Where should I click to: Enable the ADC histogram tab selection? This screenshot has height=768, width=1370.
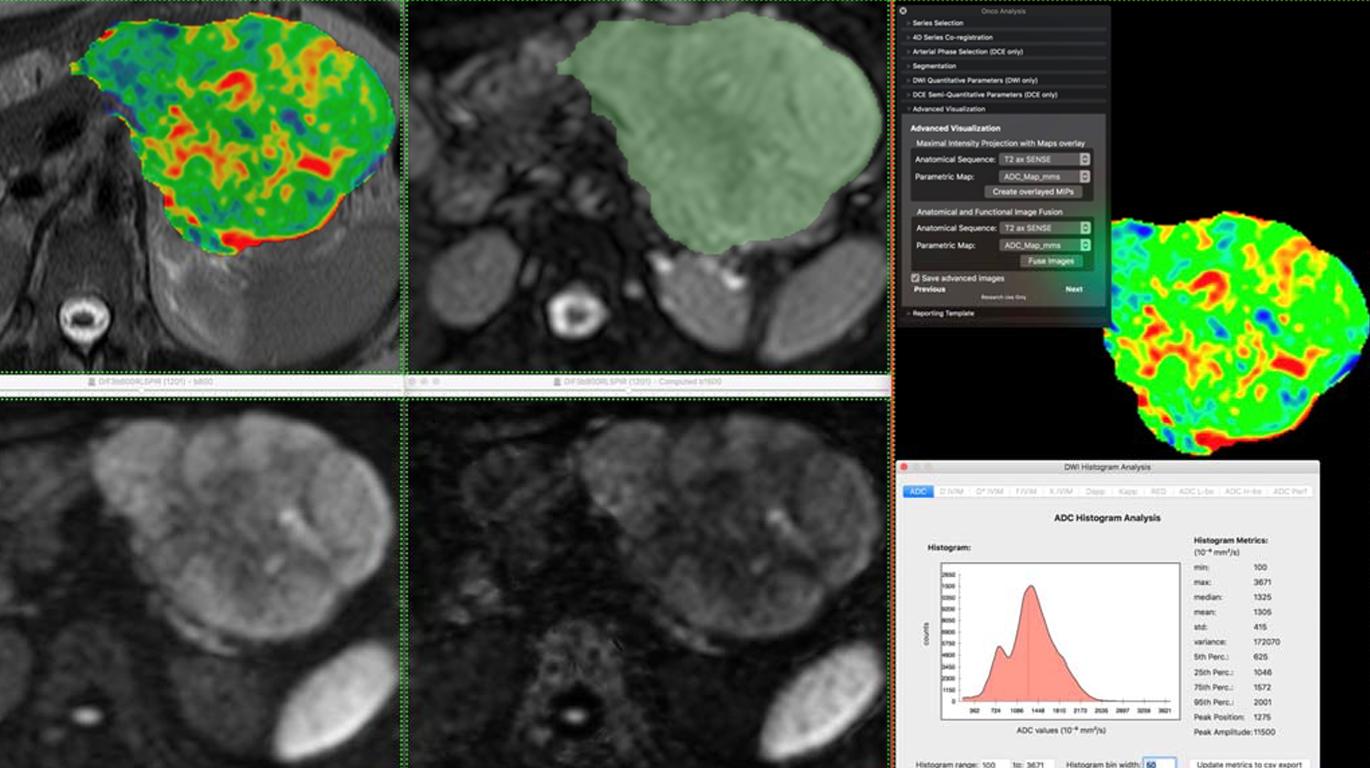[x=918, y=492]
